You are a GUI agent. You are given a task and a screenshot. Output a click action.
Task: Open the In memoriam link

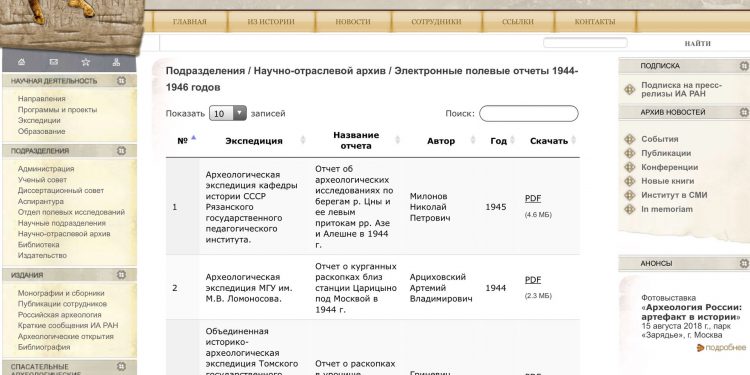(x=667, y=209)
